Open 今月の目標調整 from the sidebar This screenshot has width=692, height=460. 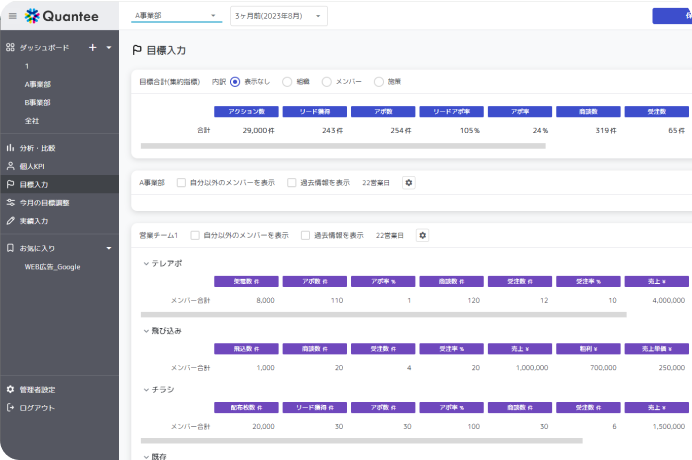(x=47, y=202)
